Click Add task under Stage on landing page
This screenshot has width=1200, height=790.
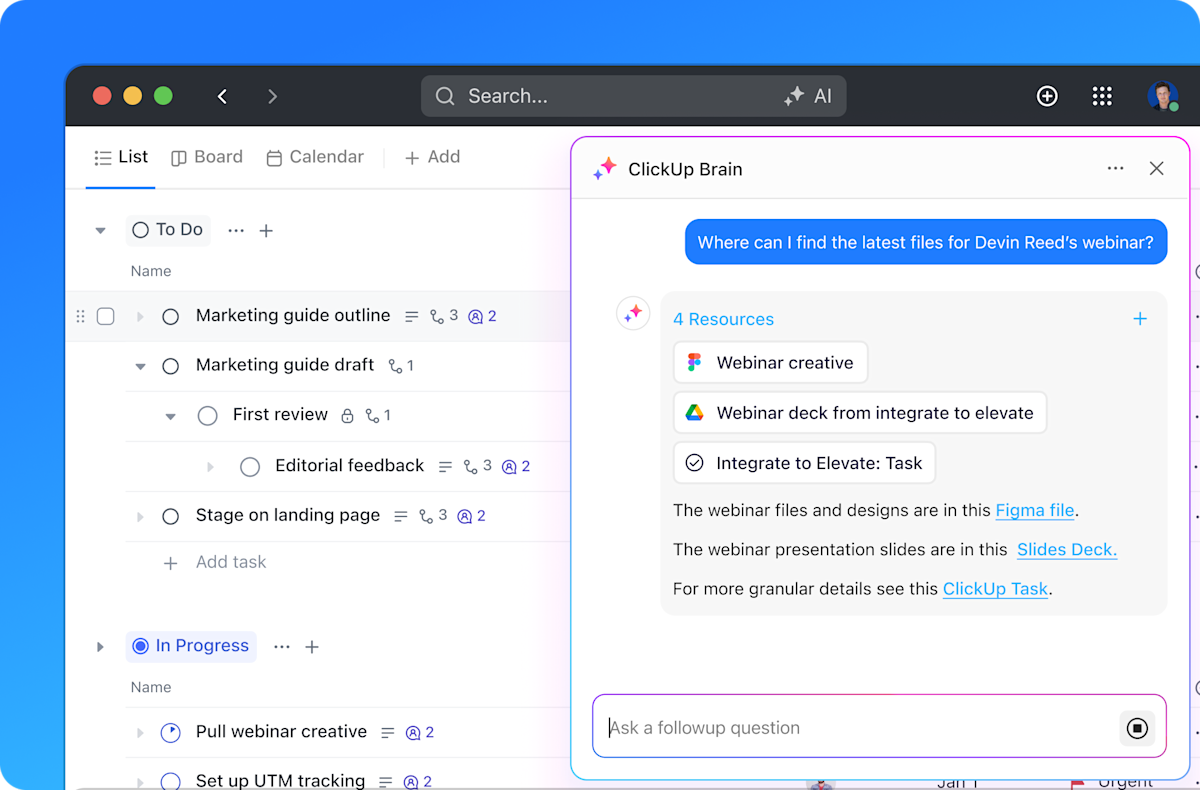point(231,562)
